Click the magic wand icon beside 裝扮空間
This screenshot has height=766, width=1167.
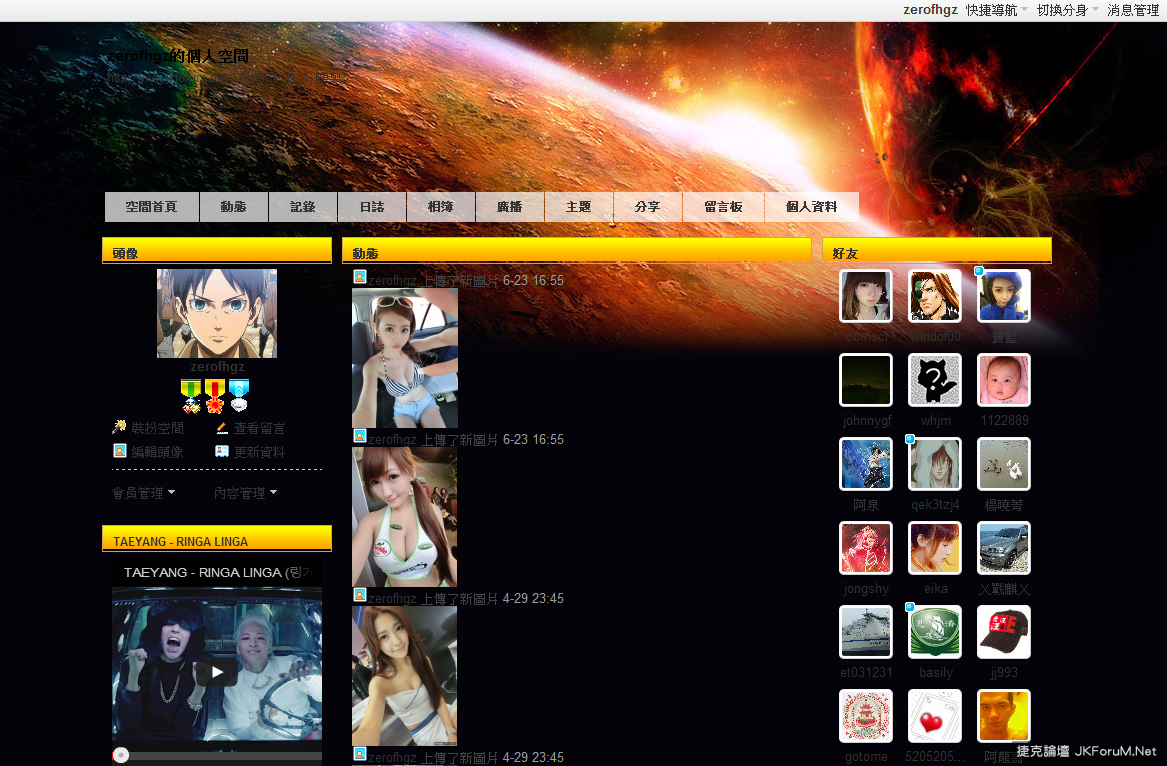click(119, 427)
